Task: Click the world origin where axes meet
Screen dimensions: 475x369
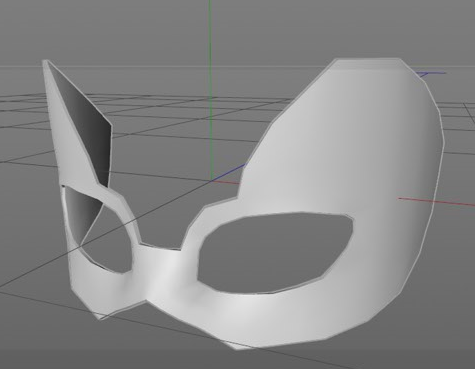Action: tap(211, 180)
